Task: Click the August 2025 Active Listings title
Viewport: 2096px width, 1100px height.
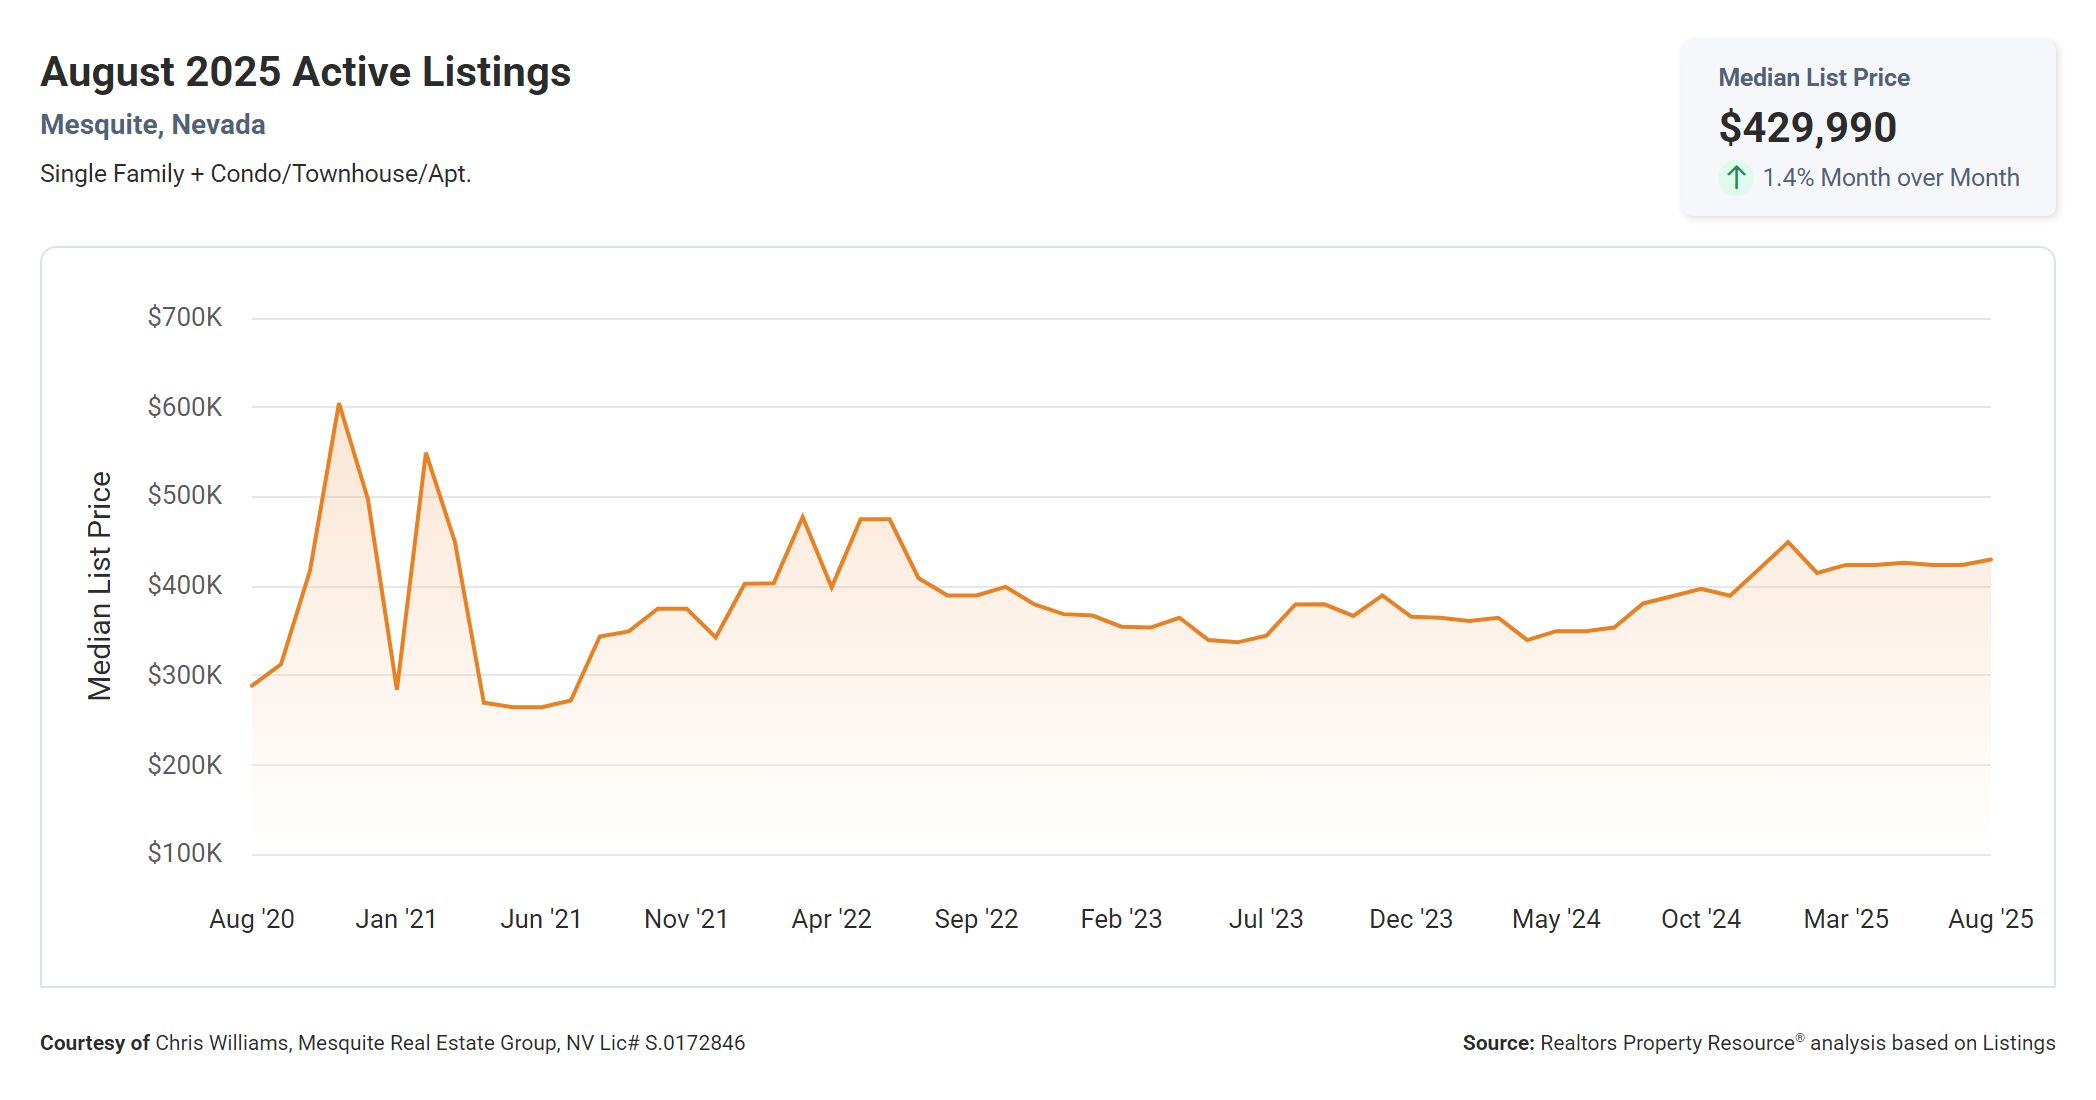Action: pyautogui.click(x=305, y=72)
